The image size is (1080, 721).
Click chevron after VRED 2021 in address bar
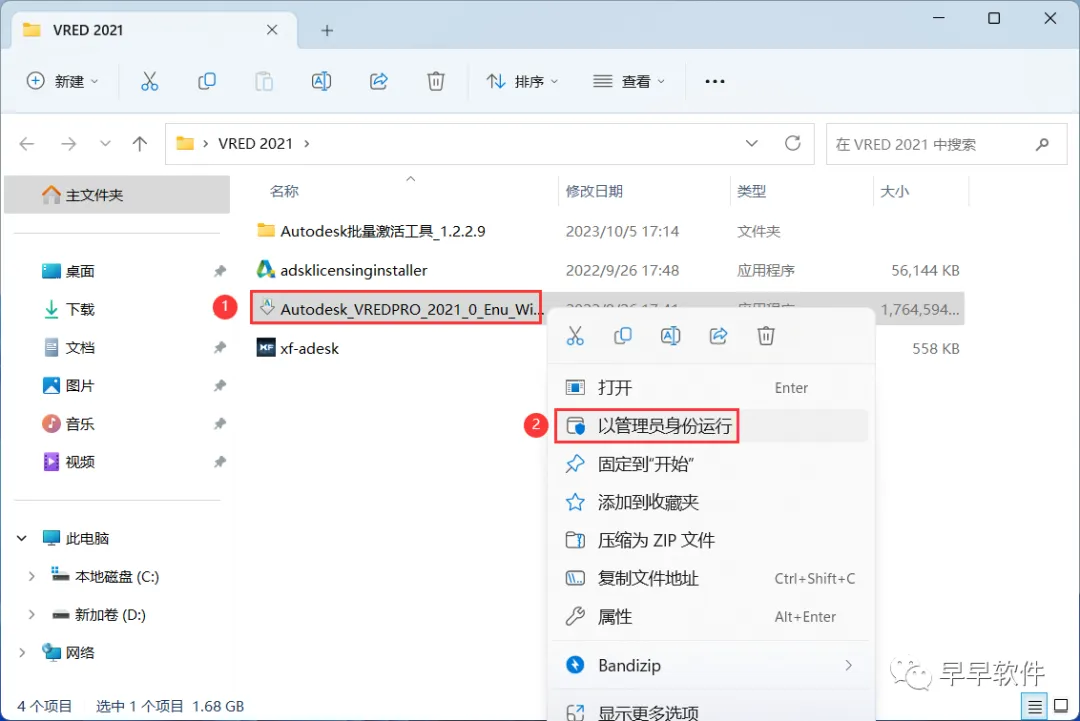point(307,144)
